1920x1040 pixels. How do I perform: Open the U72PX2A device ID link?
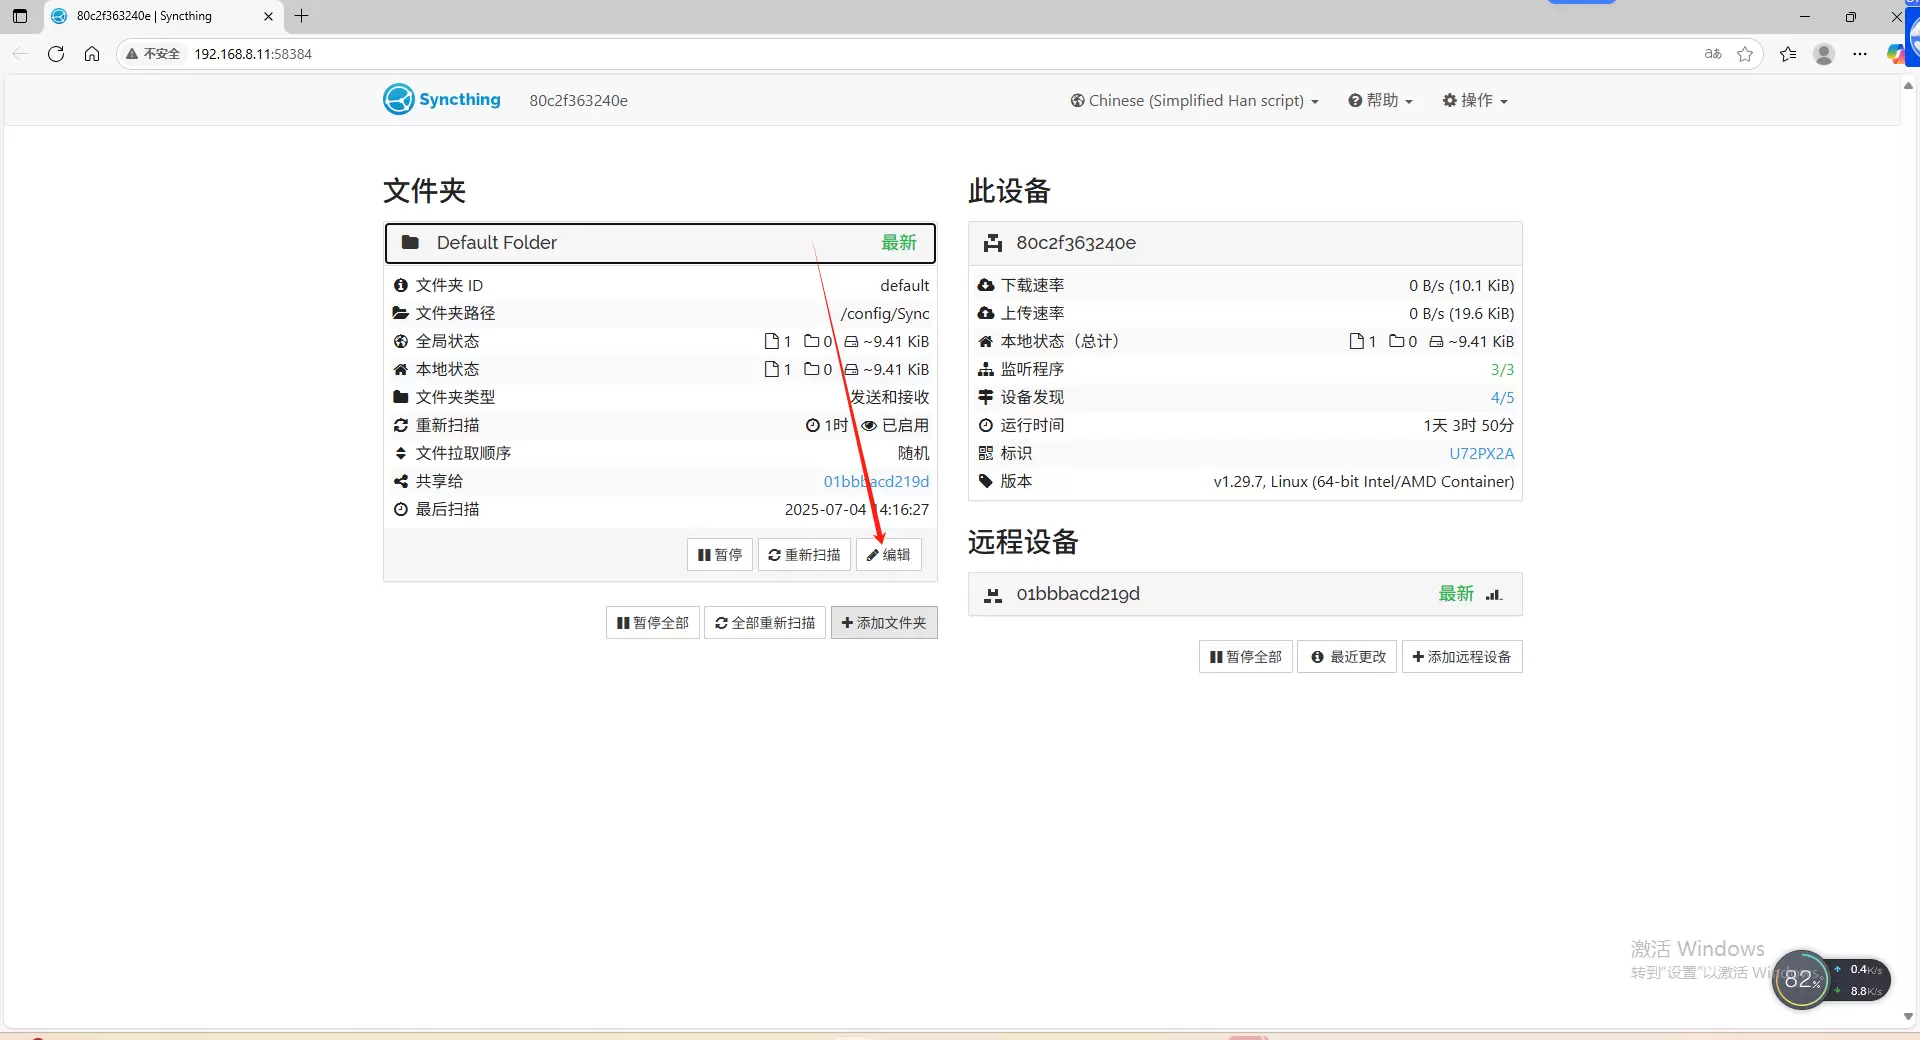(x=1481, y=453)
